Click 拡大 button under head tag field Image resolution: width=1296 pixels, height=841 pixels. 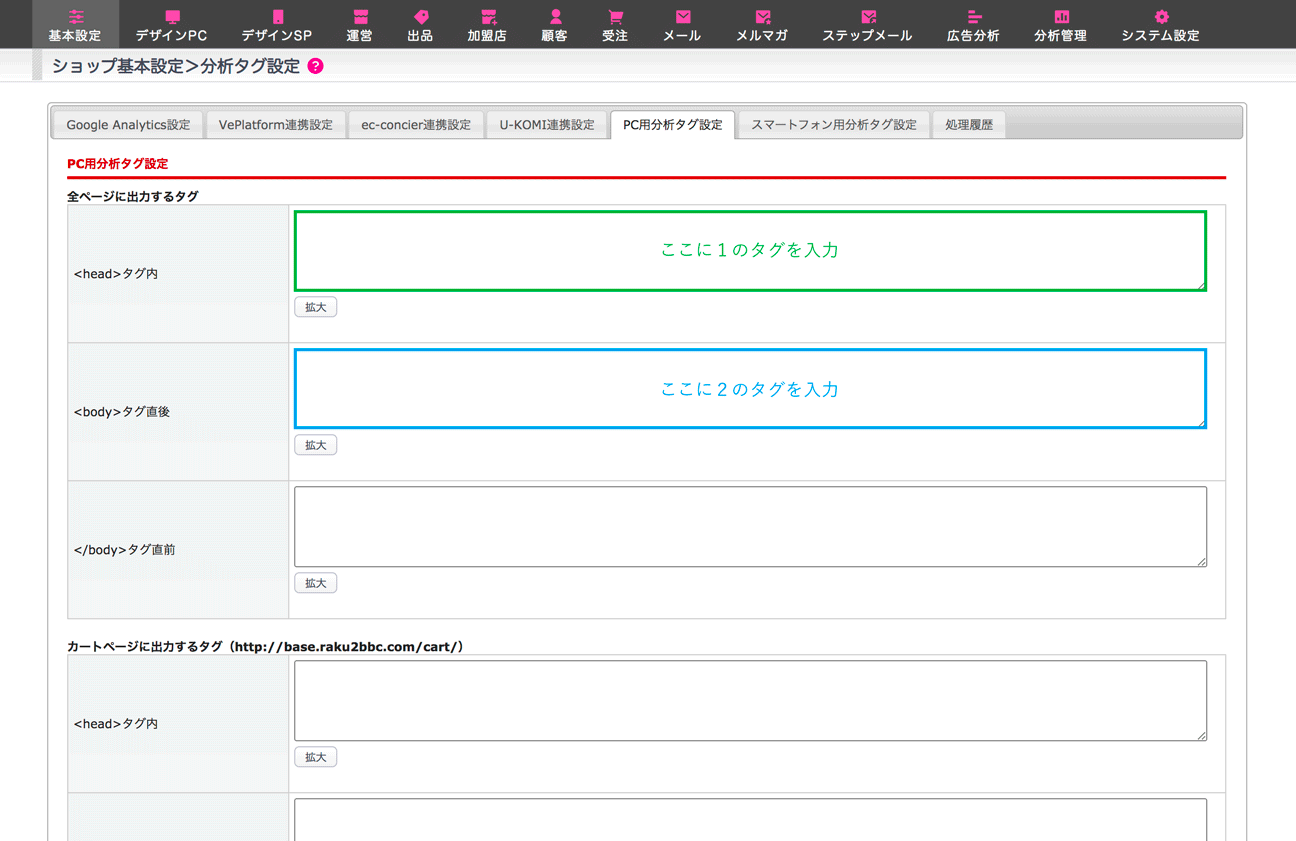click(x=315, y=307)
